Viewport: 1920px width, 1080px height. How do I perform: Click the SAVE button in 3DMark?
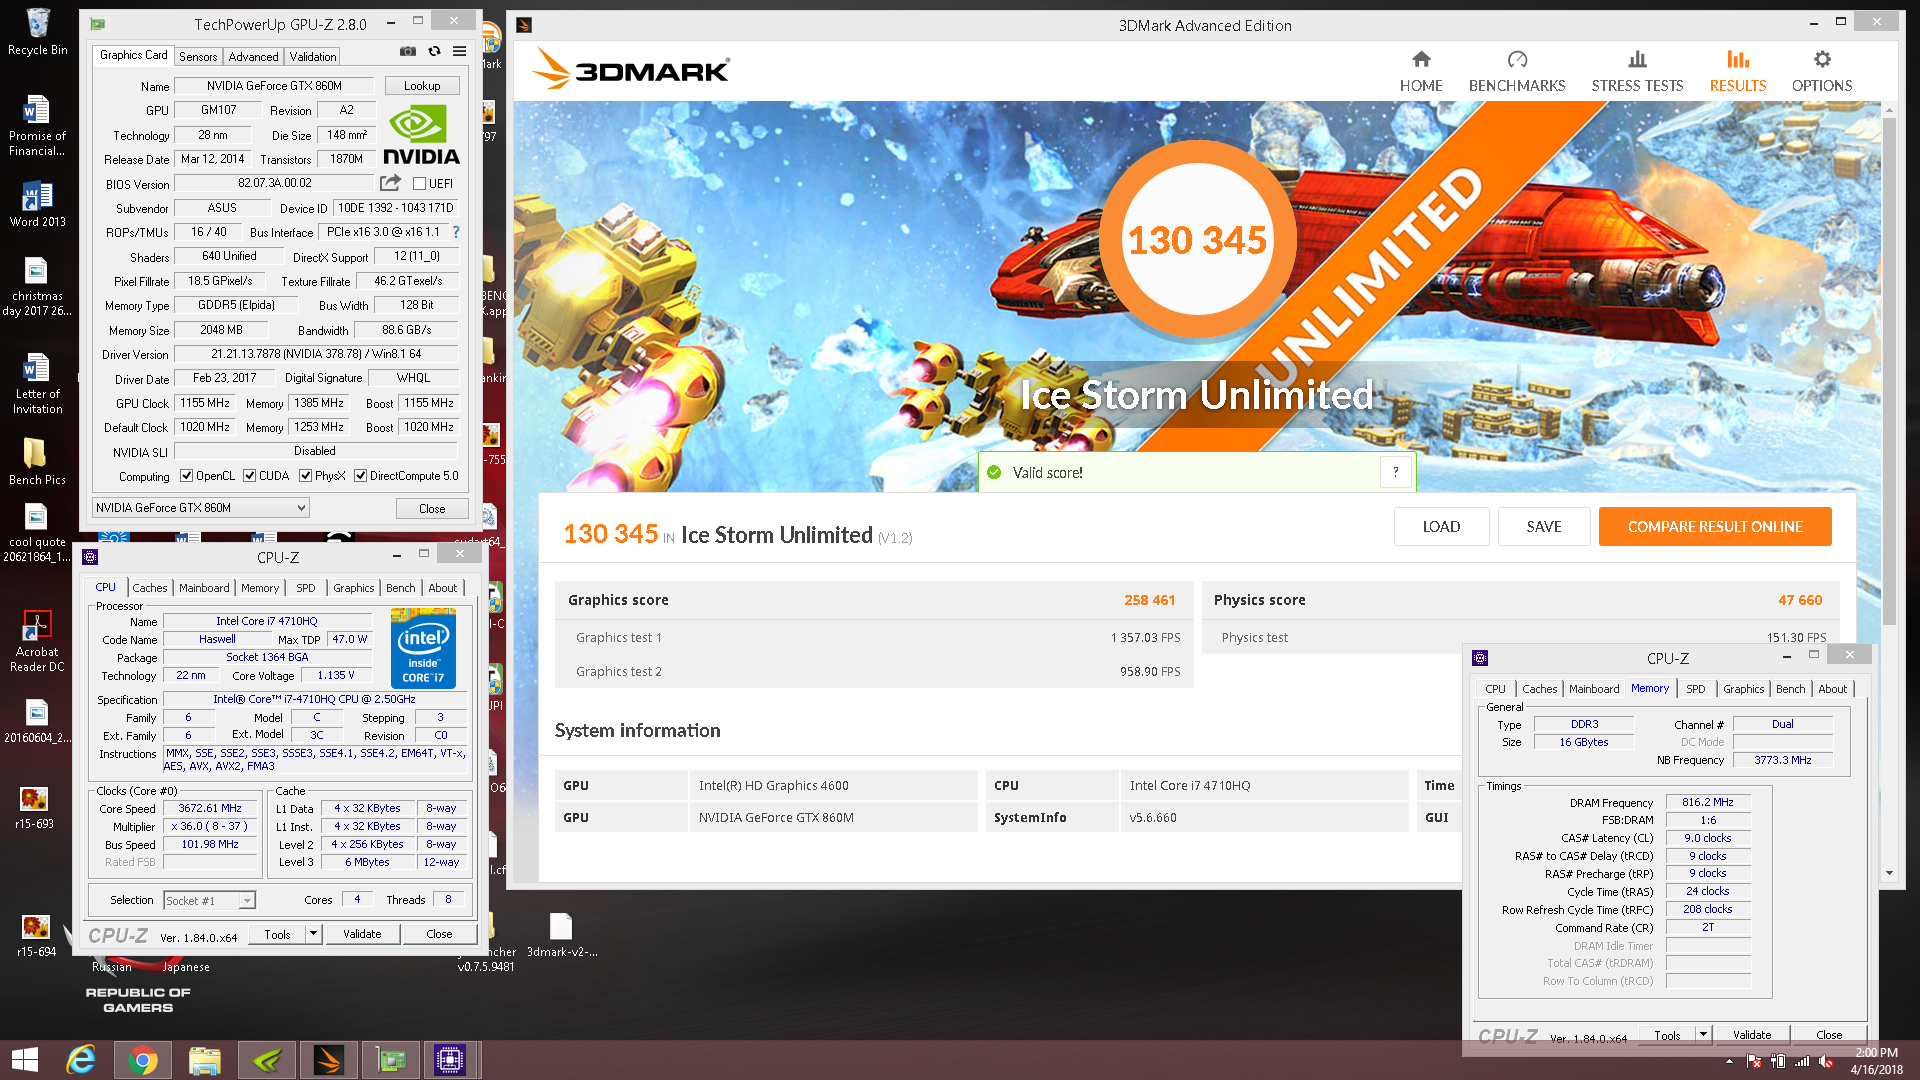click(1543, 527)
